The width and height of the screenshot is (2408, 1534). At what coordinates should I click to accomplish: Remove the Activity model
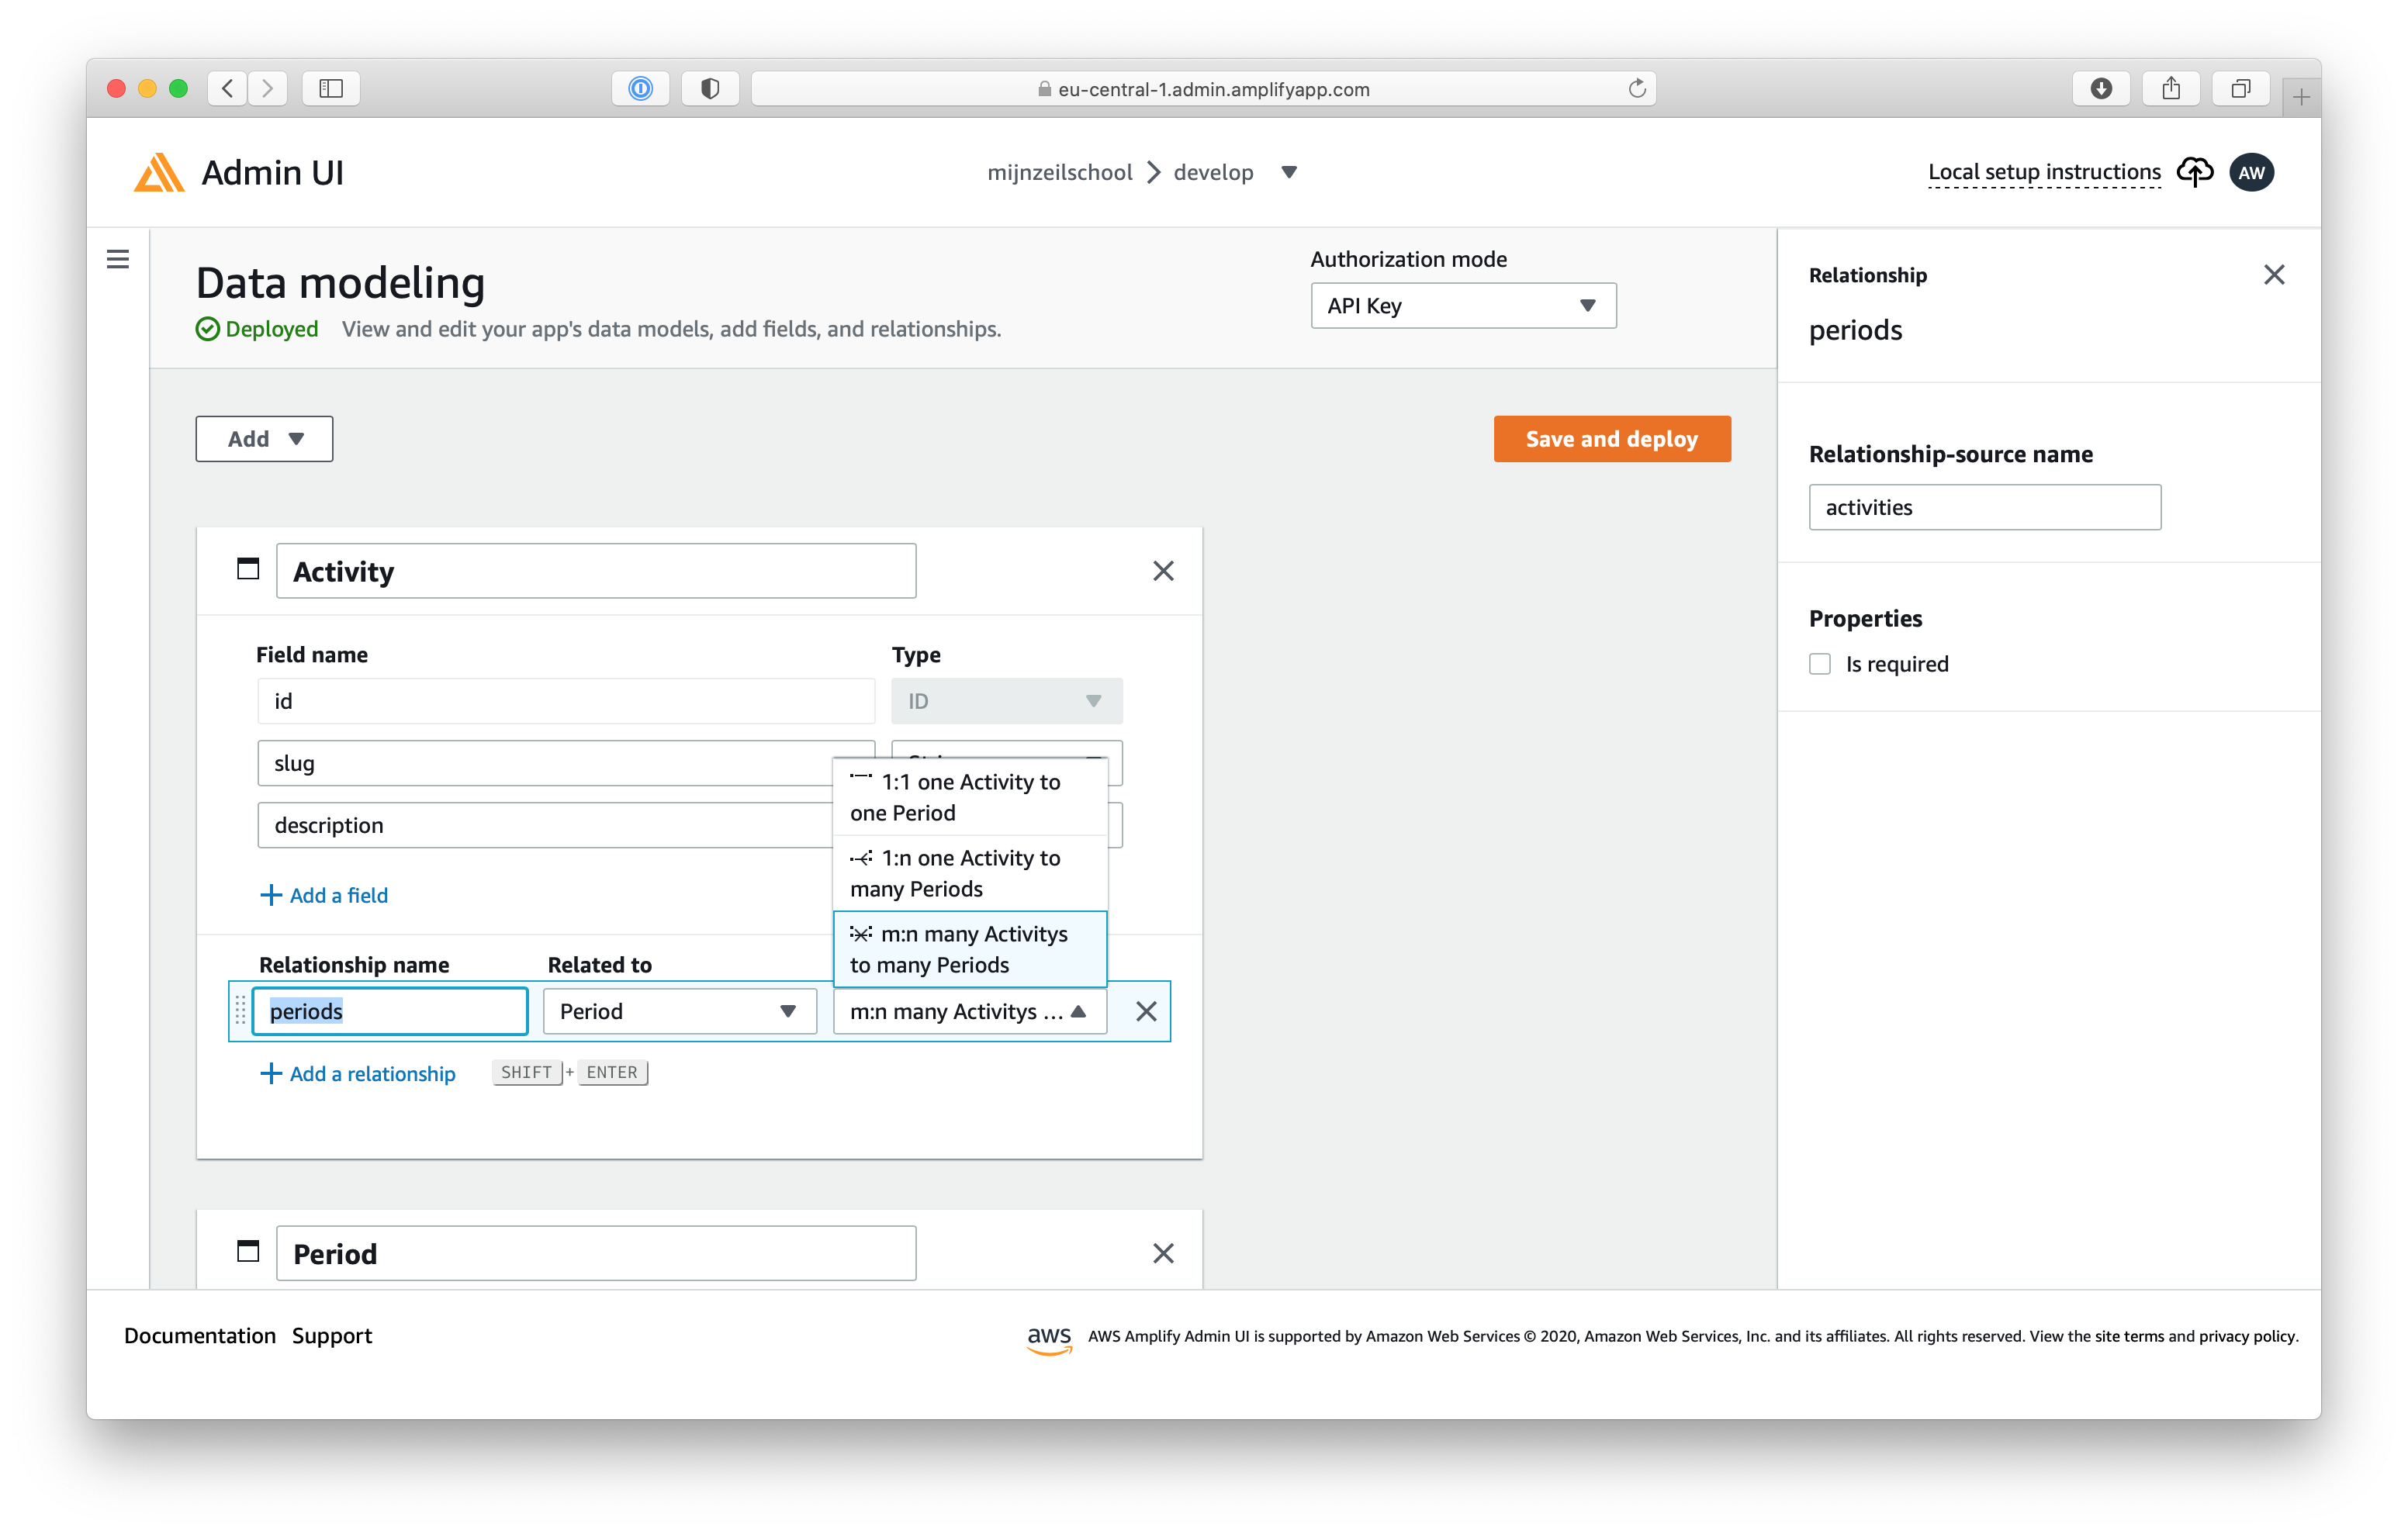pos(1163,571)
